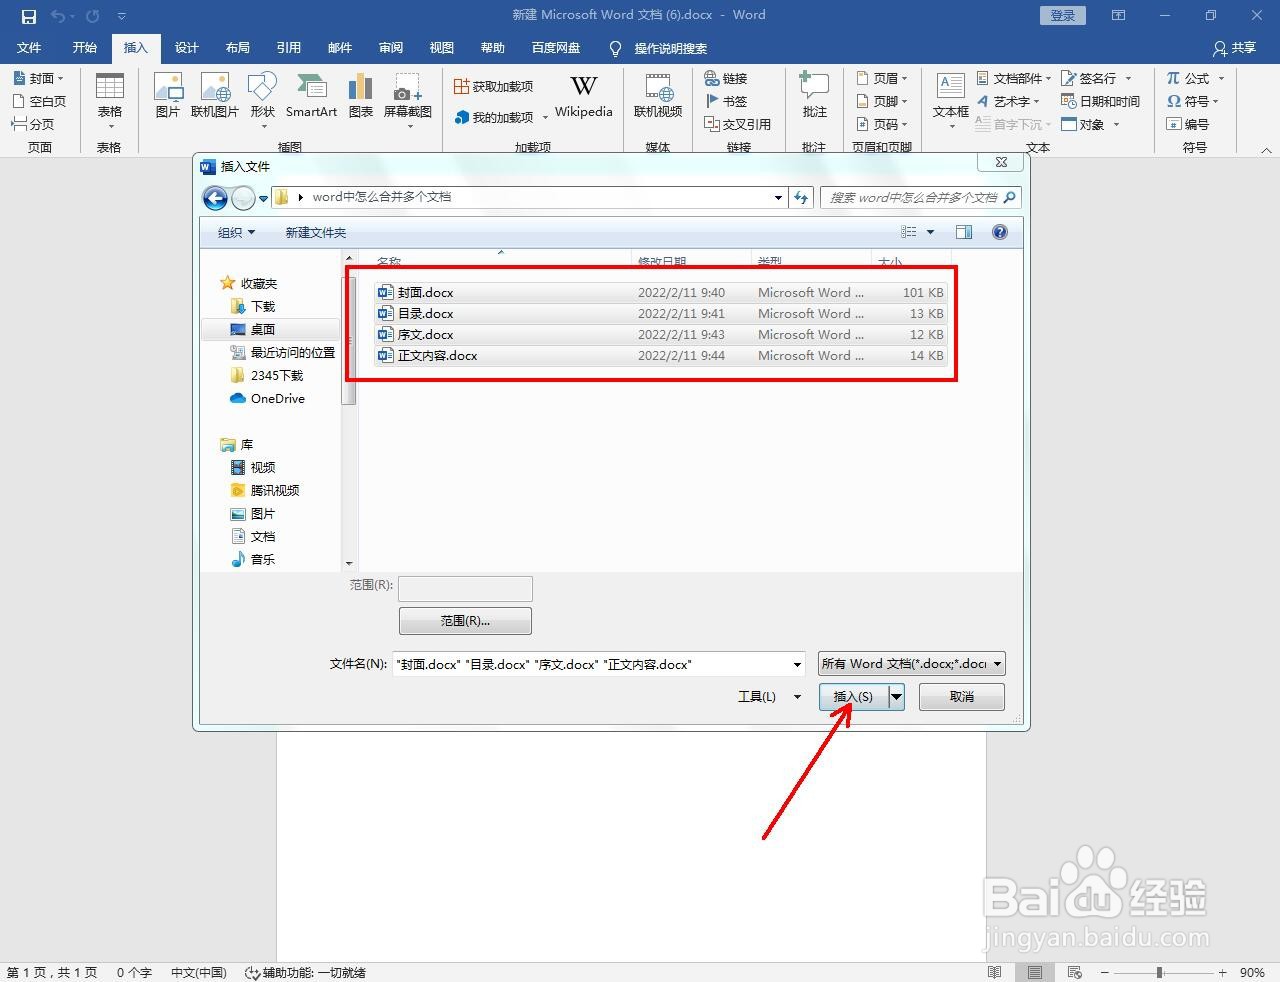Switch to the 开始 home tab
This screenshot has width=1280, height=982.
click(85, 48)
